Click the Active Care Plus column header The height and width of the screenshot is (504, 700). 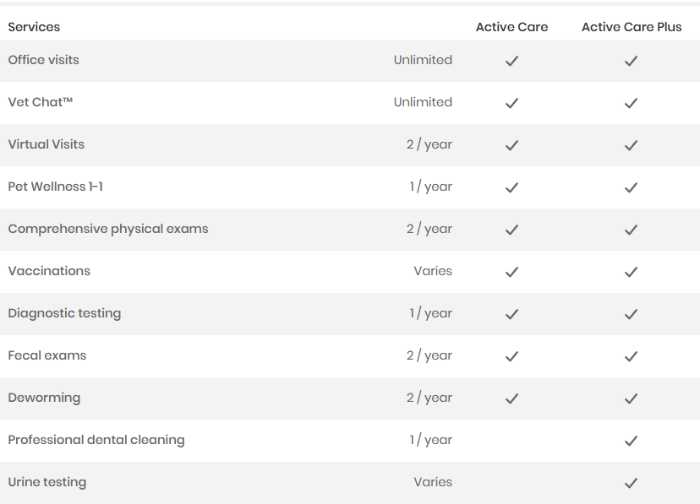tap(631, 27)
